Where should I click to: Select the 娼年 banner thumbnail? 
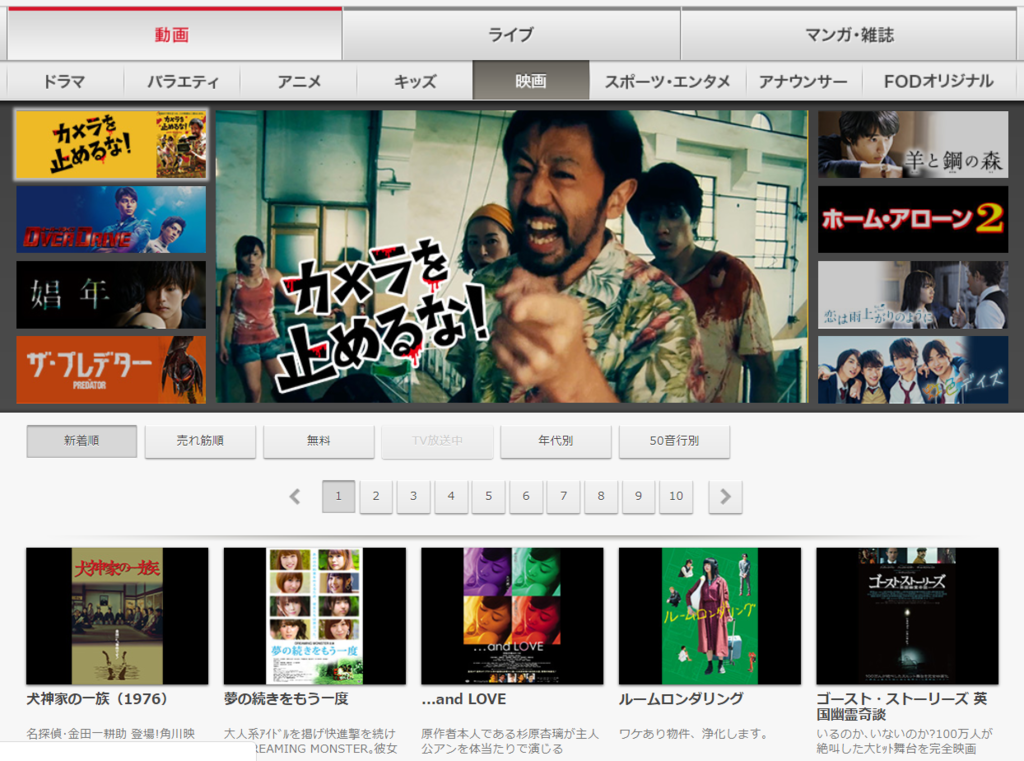coord(111,295)
